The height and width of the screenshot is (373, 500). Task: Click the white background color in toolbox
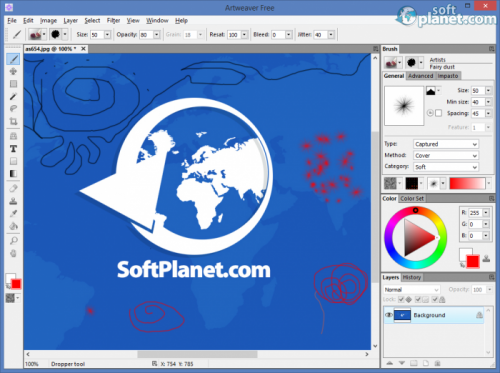point(9,277)
